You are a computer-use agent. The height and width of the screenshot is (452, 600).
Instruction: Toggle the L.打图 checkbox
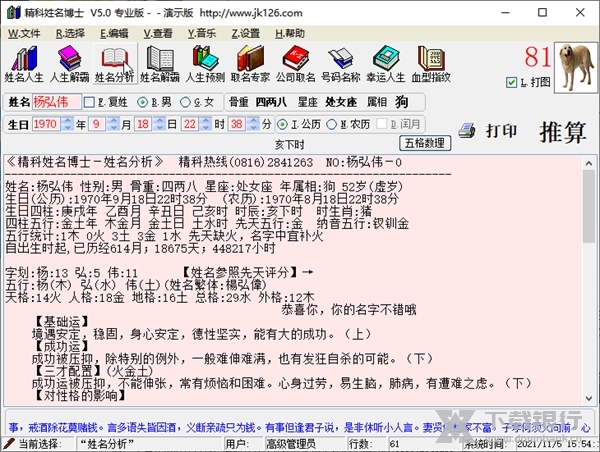(x=511, y=82)
